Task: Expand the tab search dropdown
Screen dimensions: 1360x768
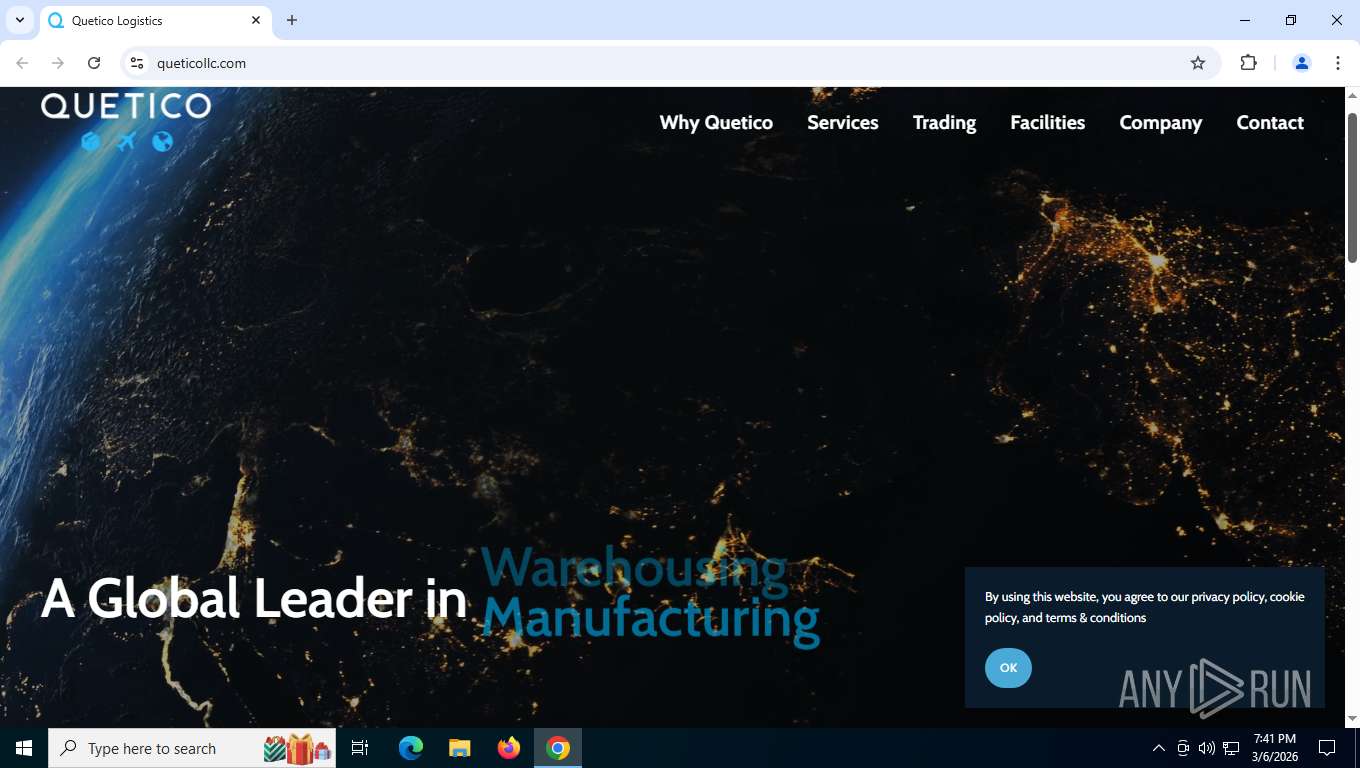Action: click(x=19, y=20)
